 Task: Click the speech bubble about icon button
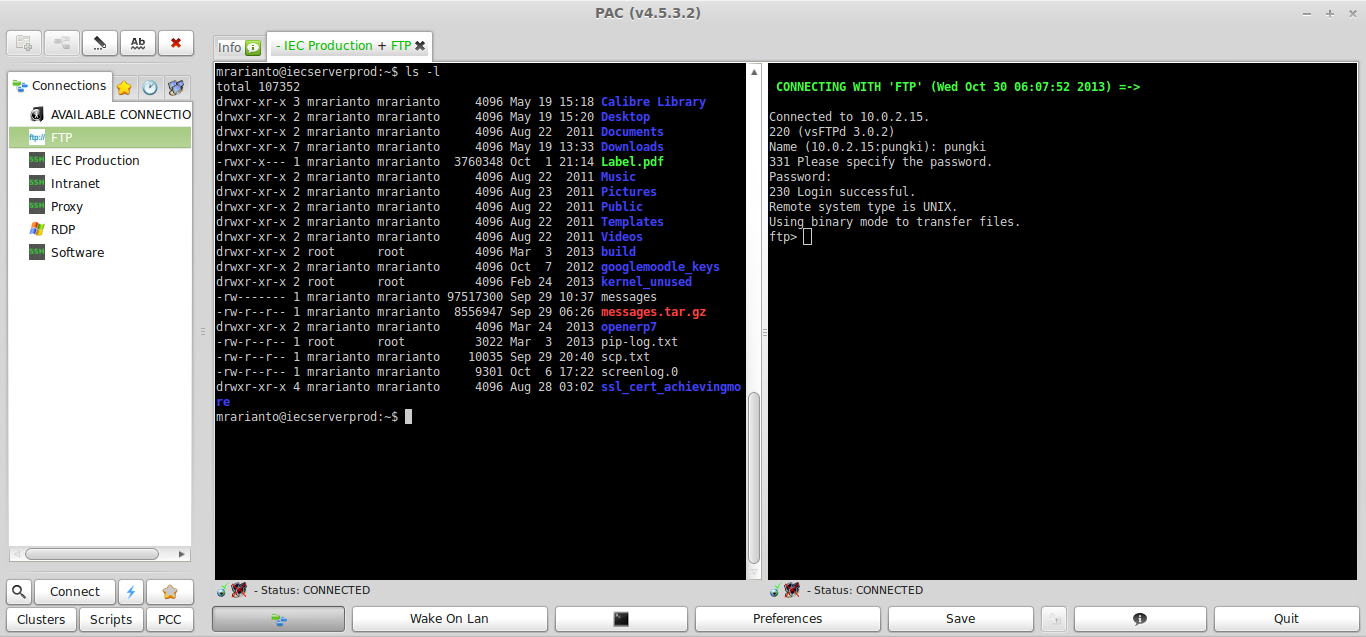pos(1139,619)
